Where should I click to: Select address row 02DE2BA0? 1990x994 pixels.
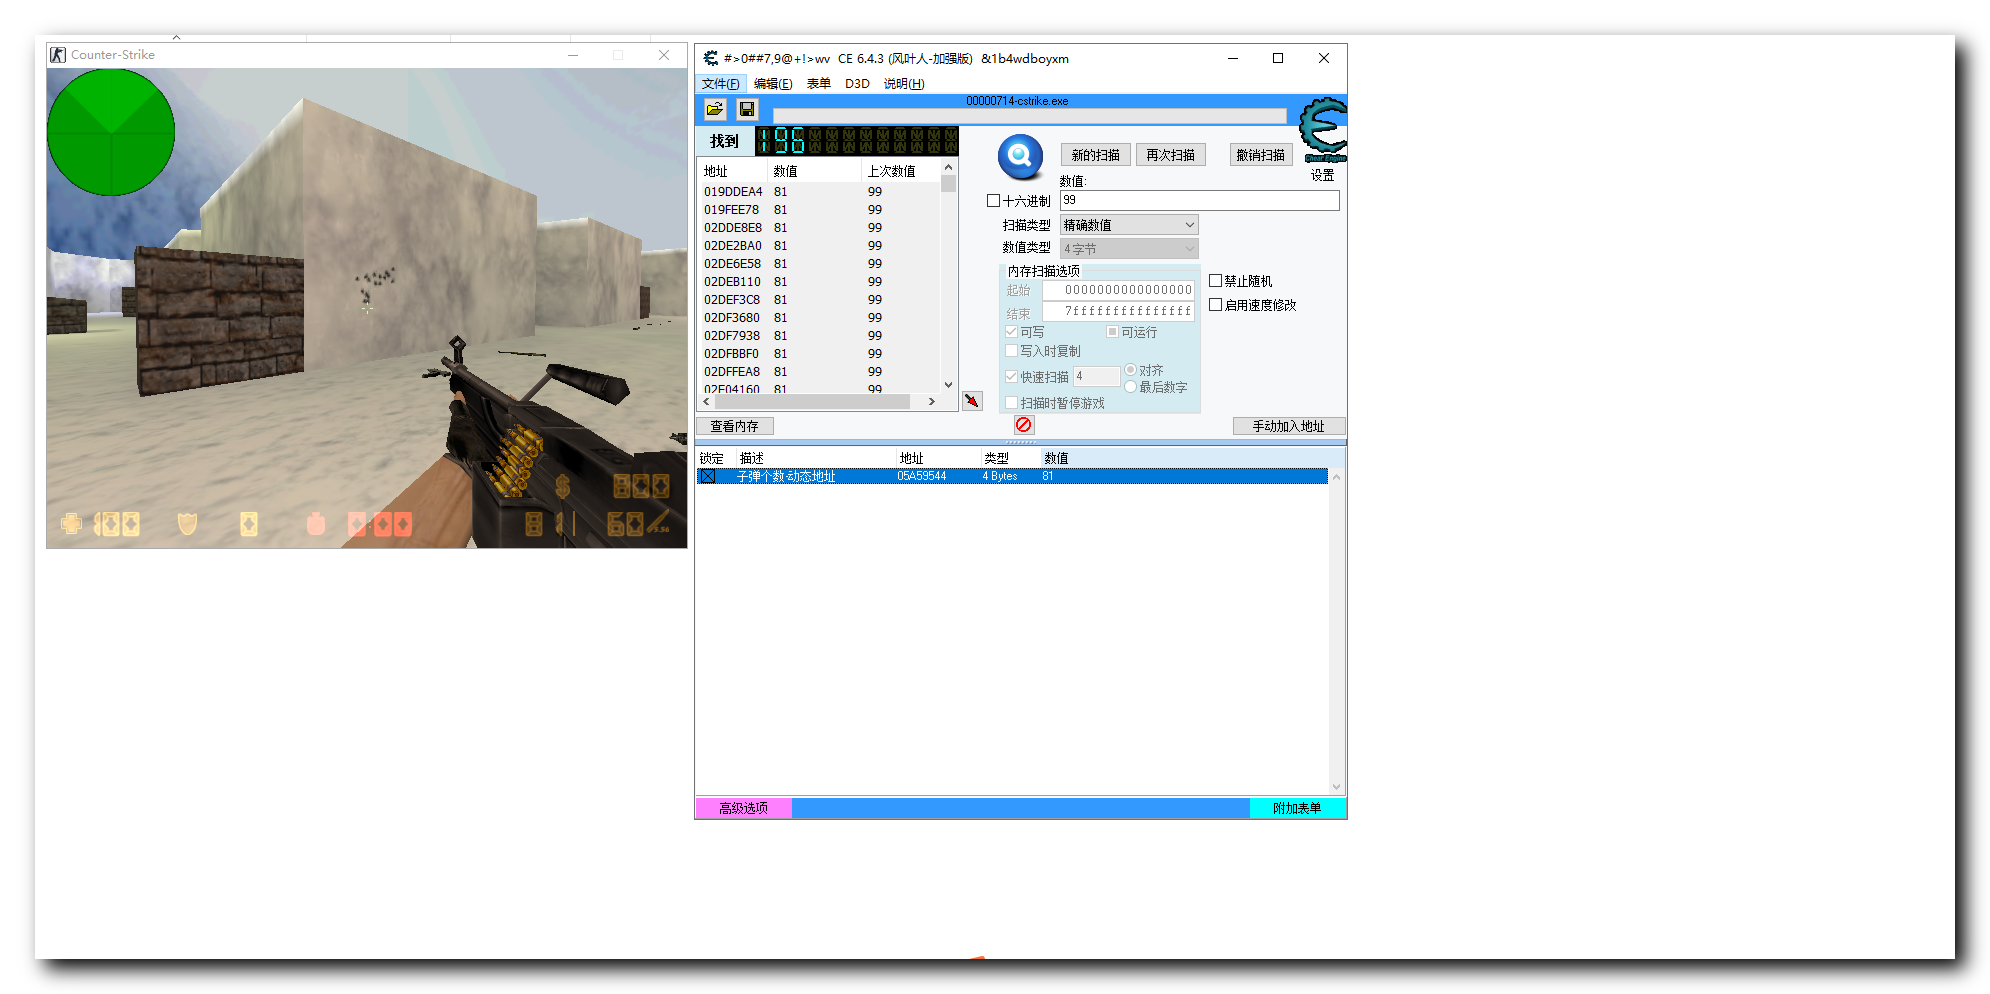[x=820, y=246]
